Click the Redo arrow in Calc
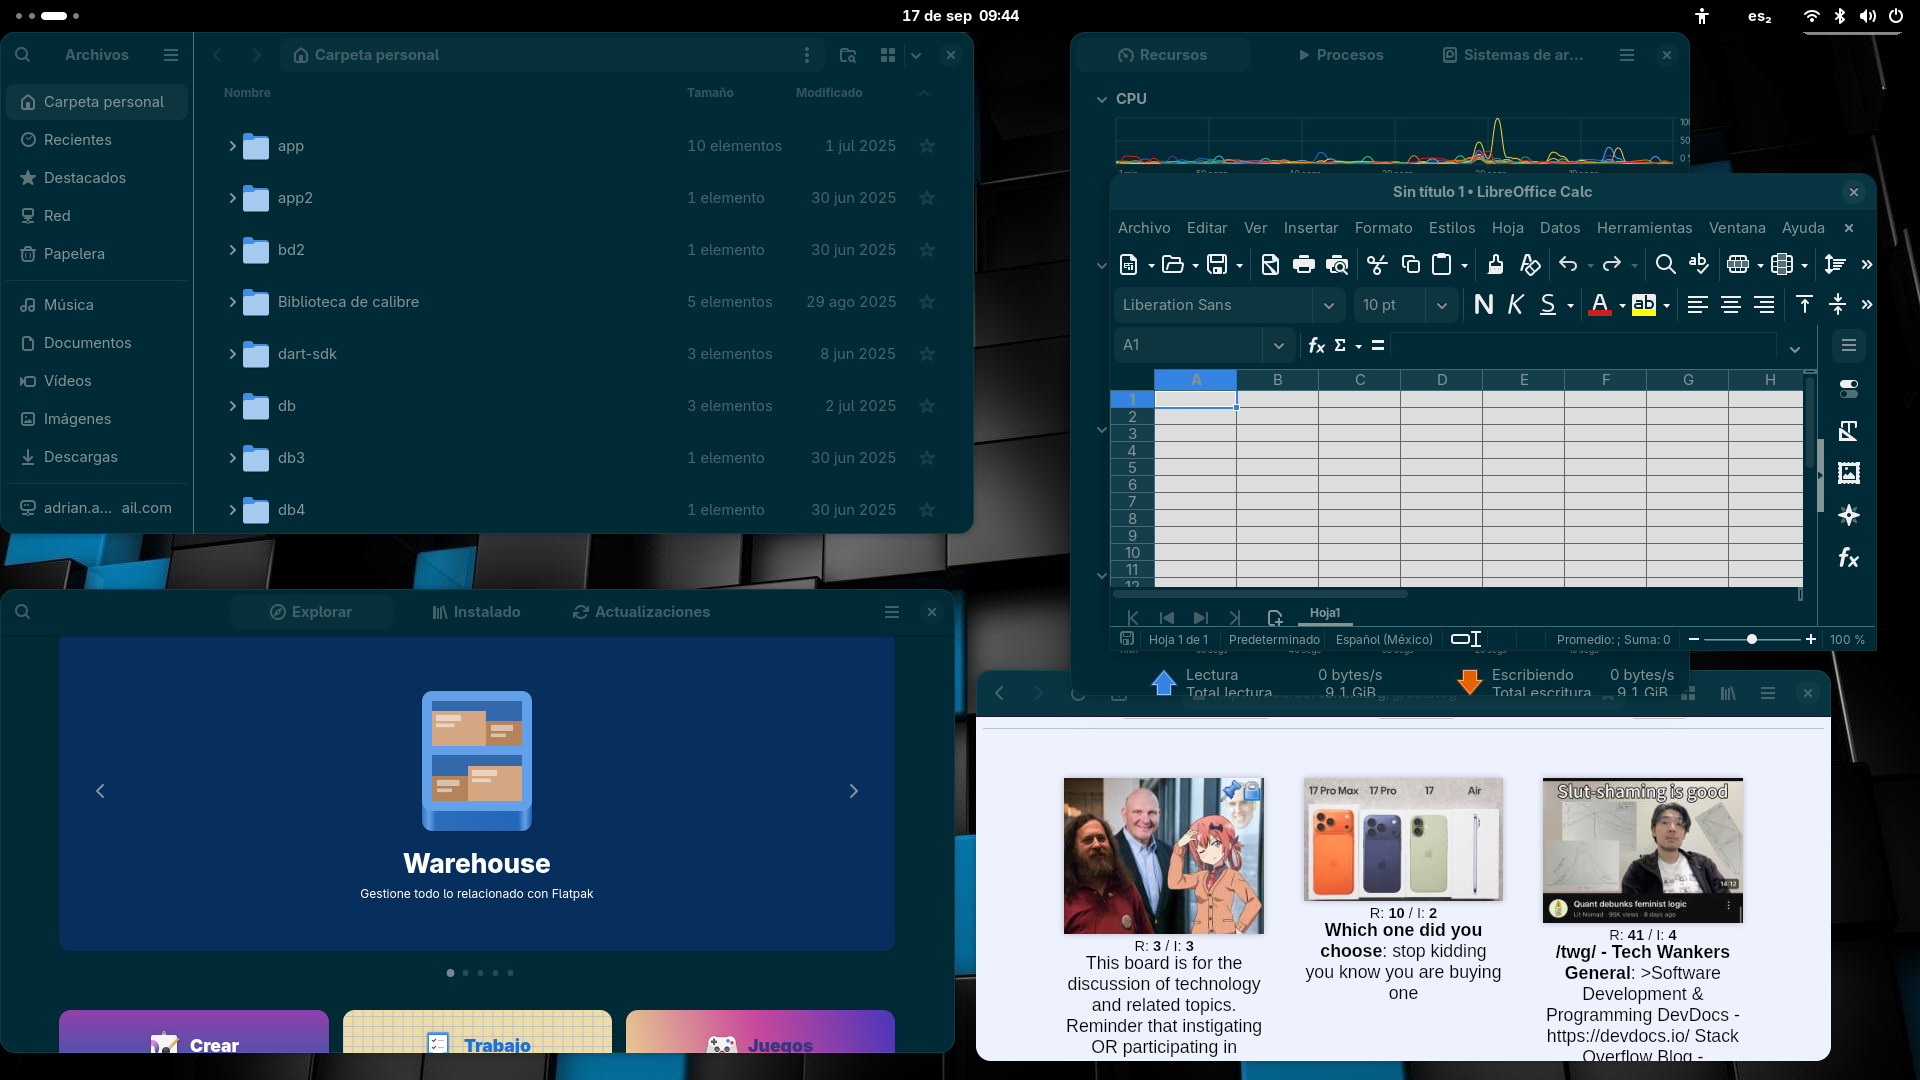Viewport: 1920px width, 1080px height. pos(1612,265)
